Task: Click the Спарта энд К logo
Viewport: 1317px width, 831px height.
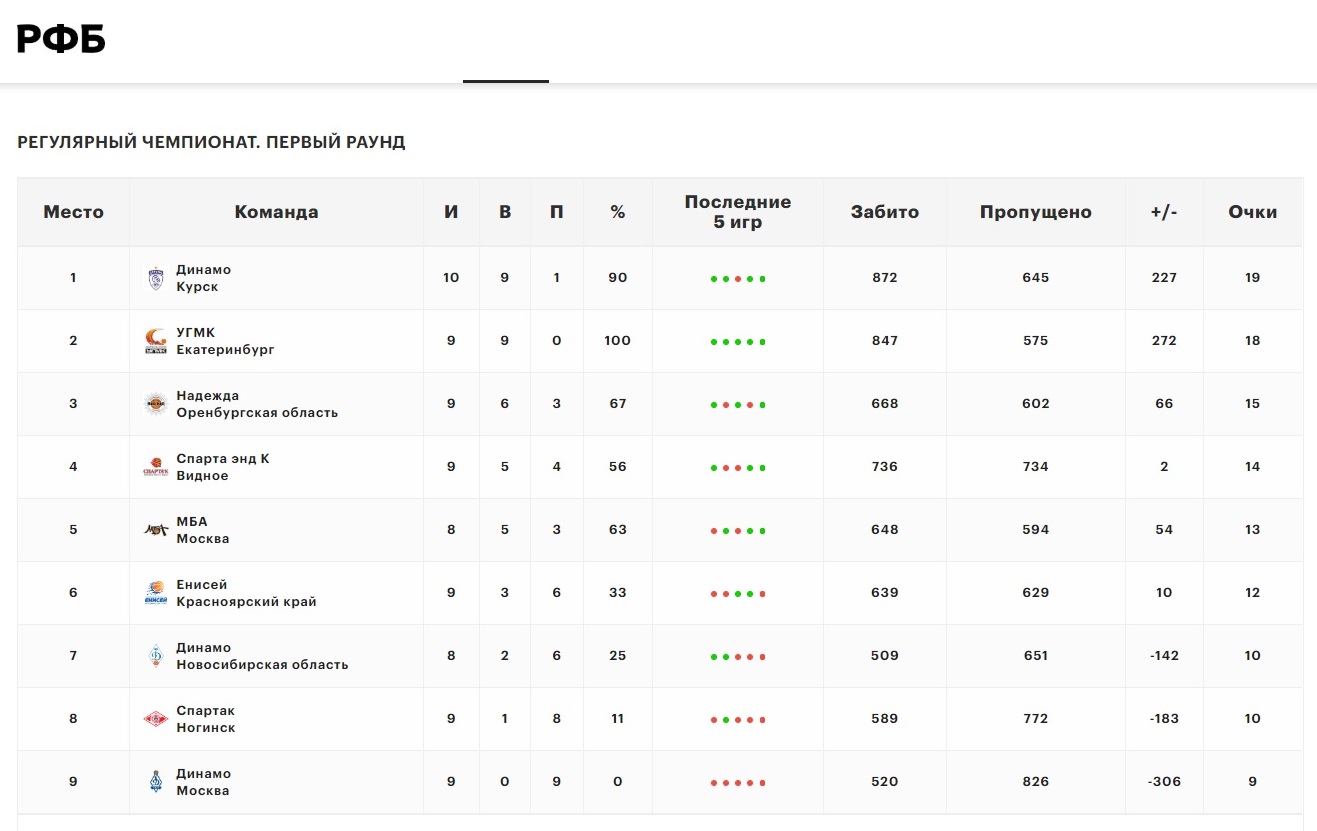Action: tap(155, 467)
